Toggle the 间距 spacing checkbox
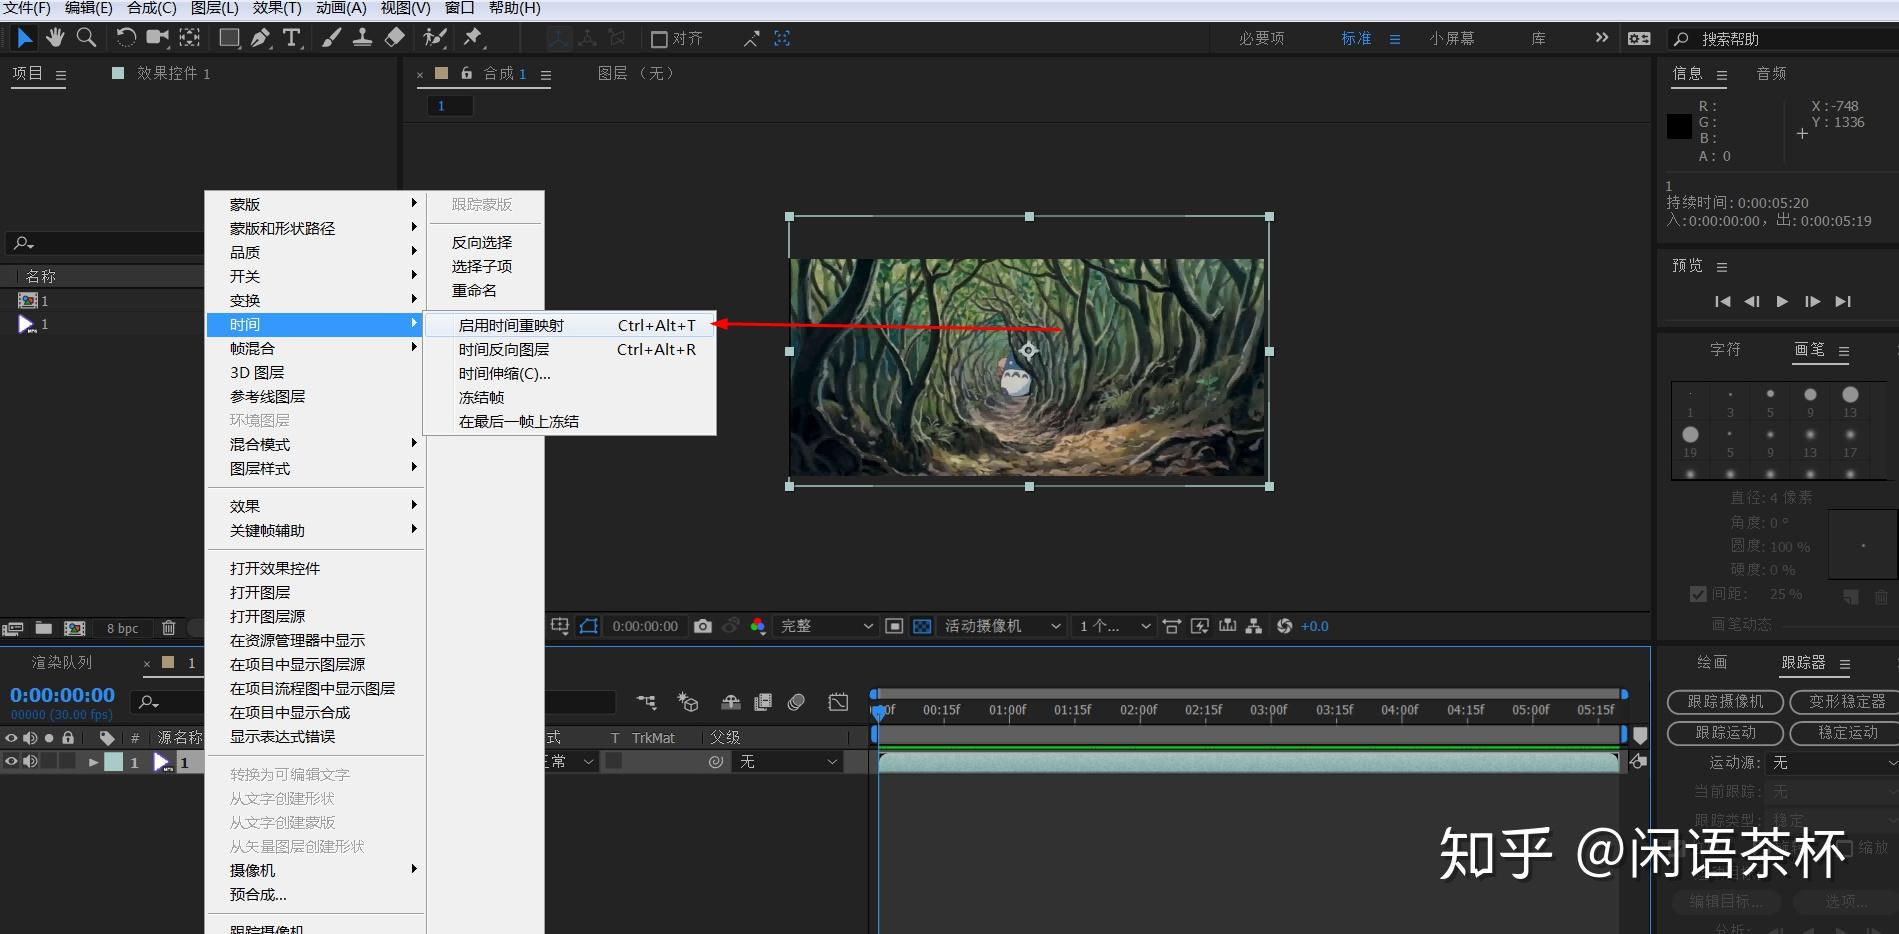Screen dimensions: 1899x934 pos(1697,594)
